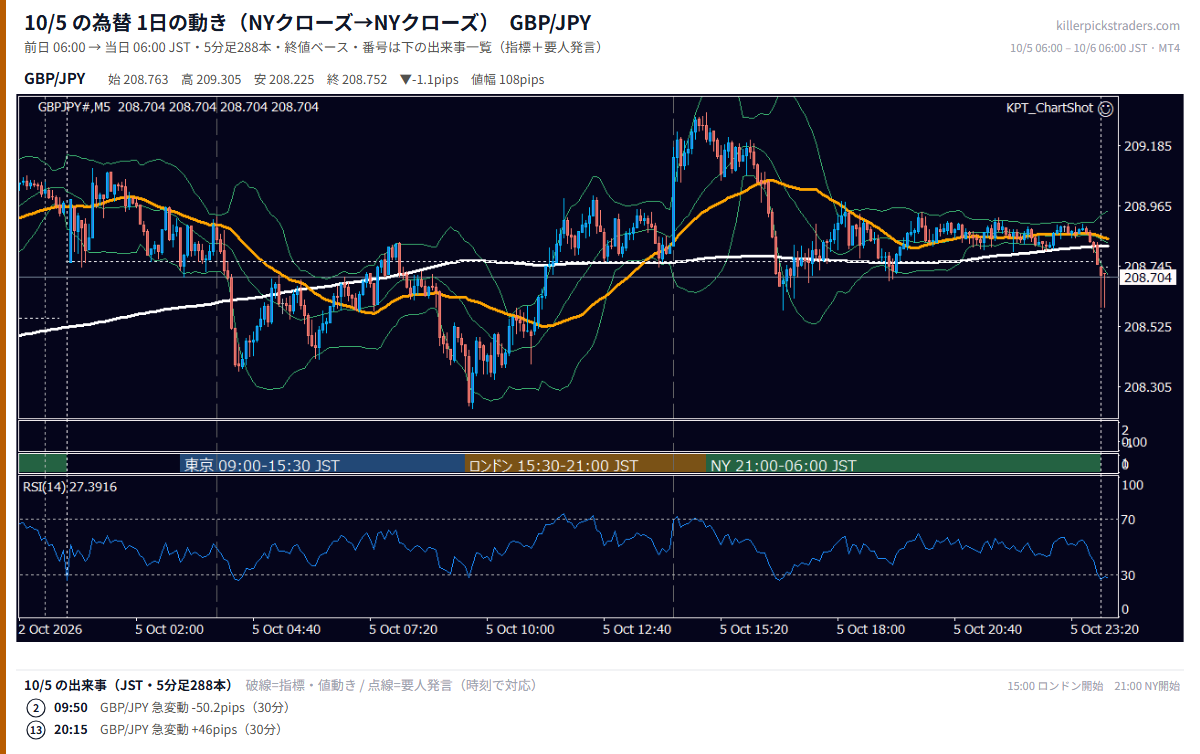Click the 2 Oct 2026 date label

tap(50, 629)
